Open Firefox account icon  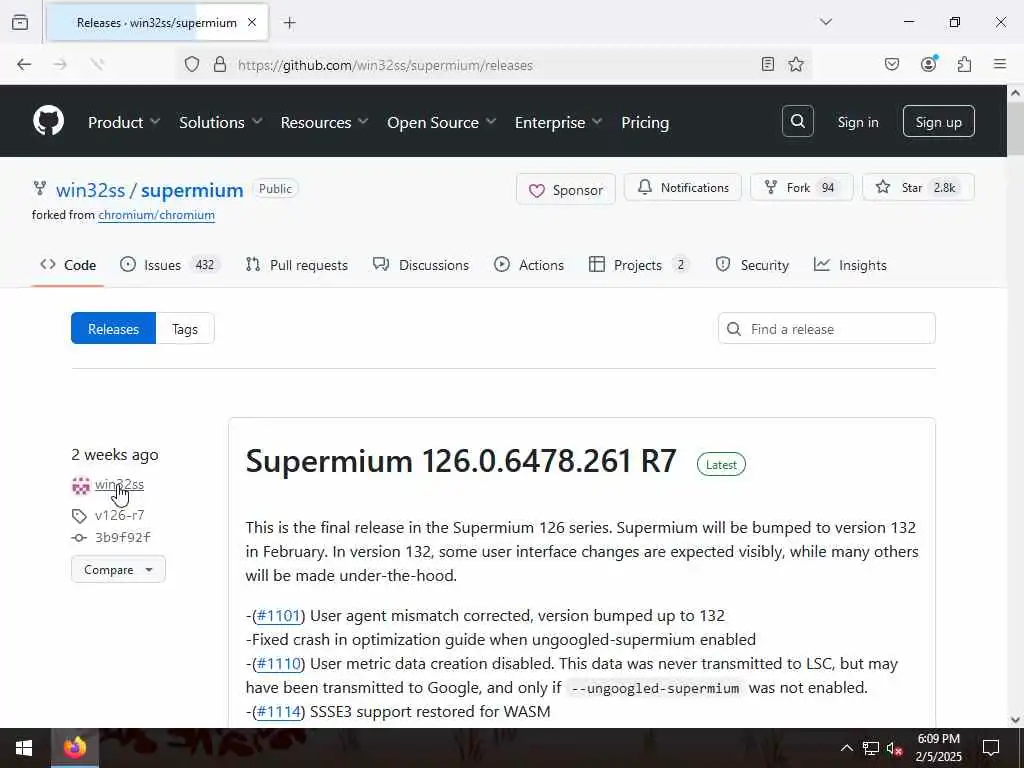(929, 63)
